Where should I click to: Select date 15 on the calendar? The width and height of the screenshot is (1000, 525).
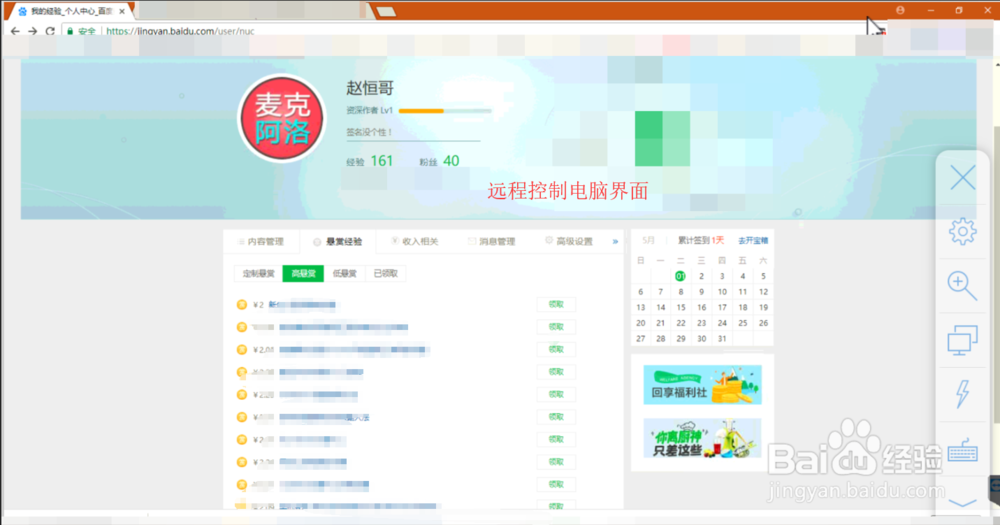click(681, 307)
